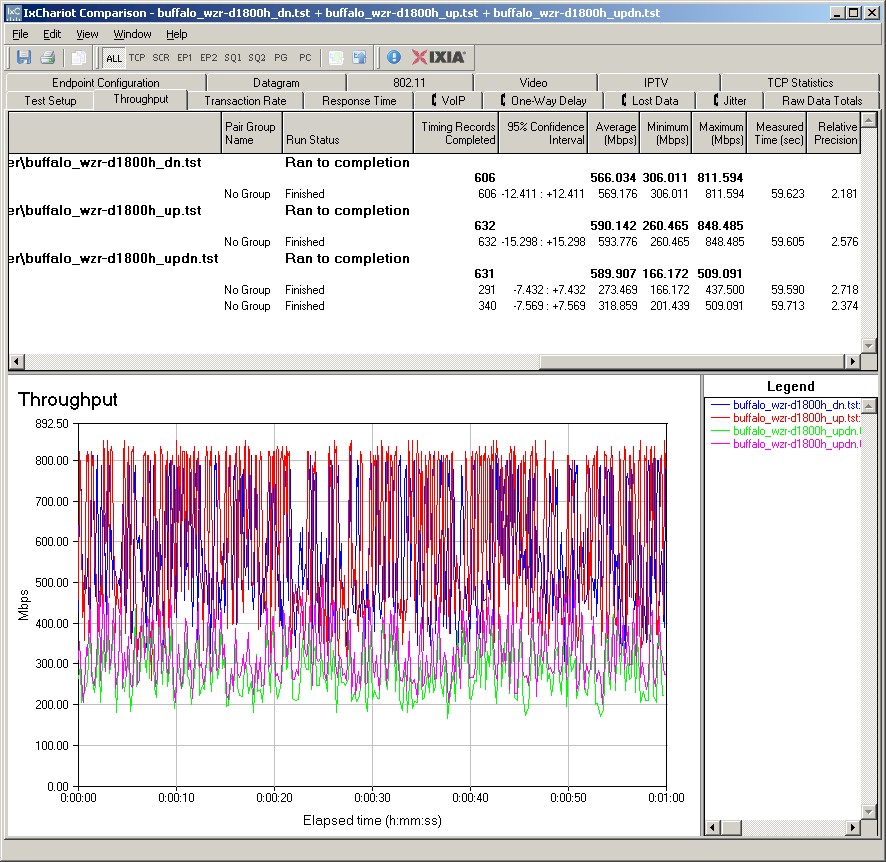This screenshot has width=886, height=862.
Task: Click the legend scroll-down arrow
Action: tap(869, 812)
